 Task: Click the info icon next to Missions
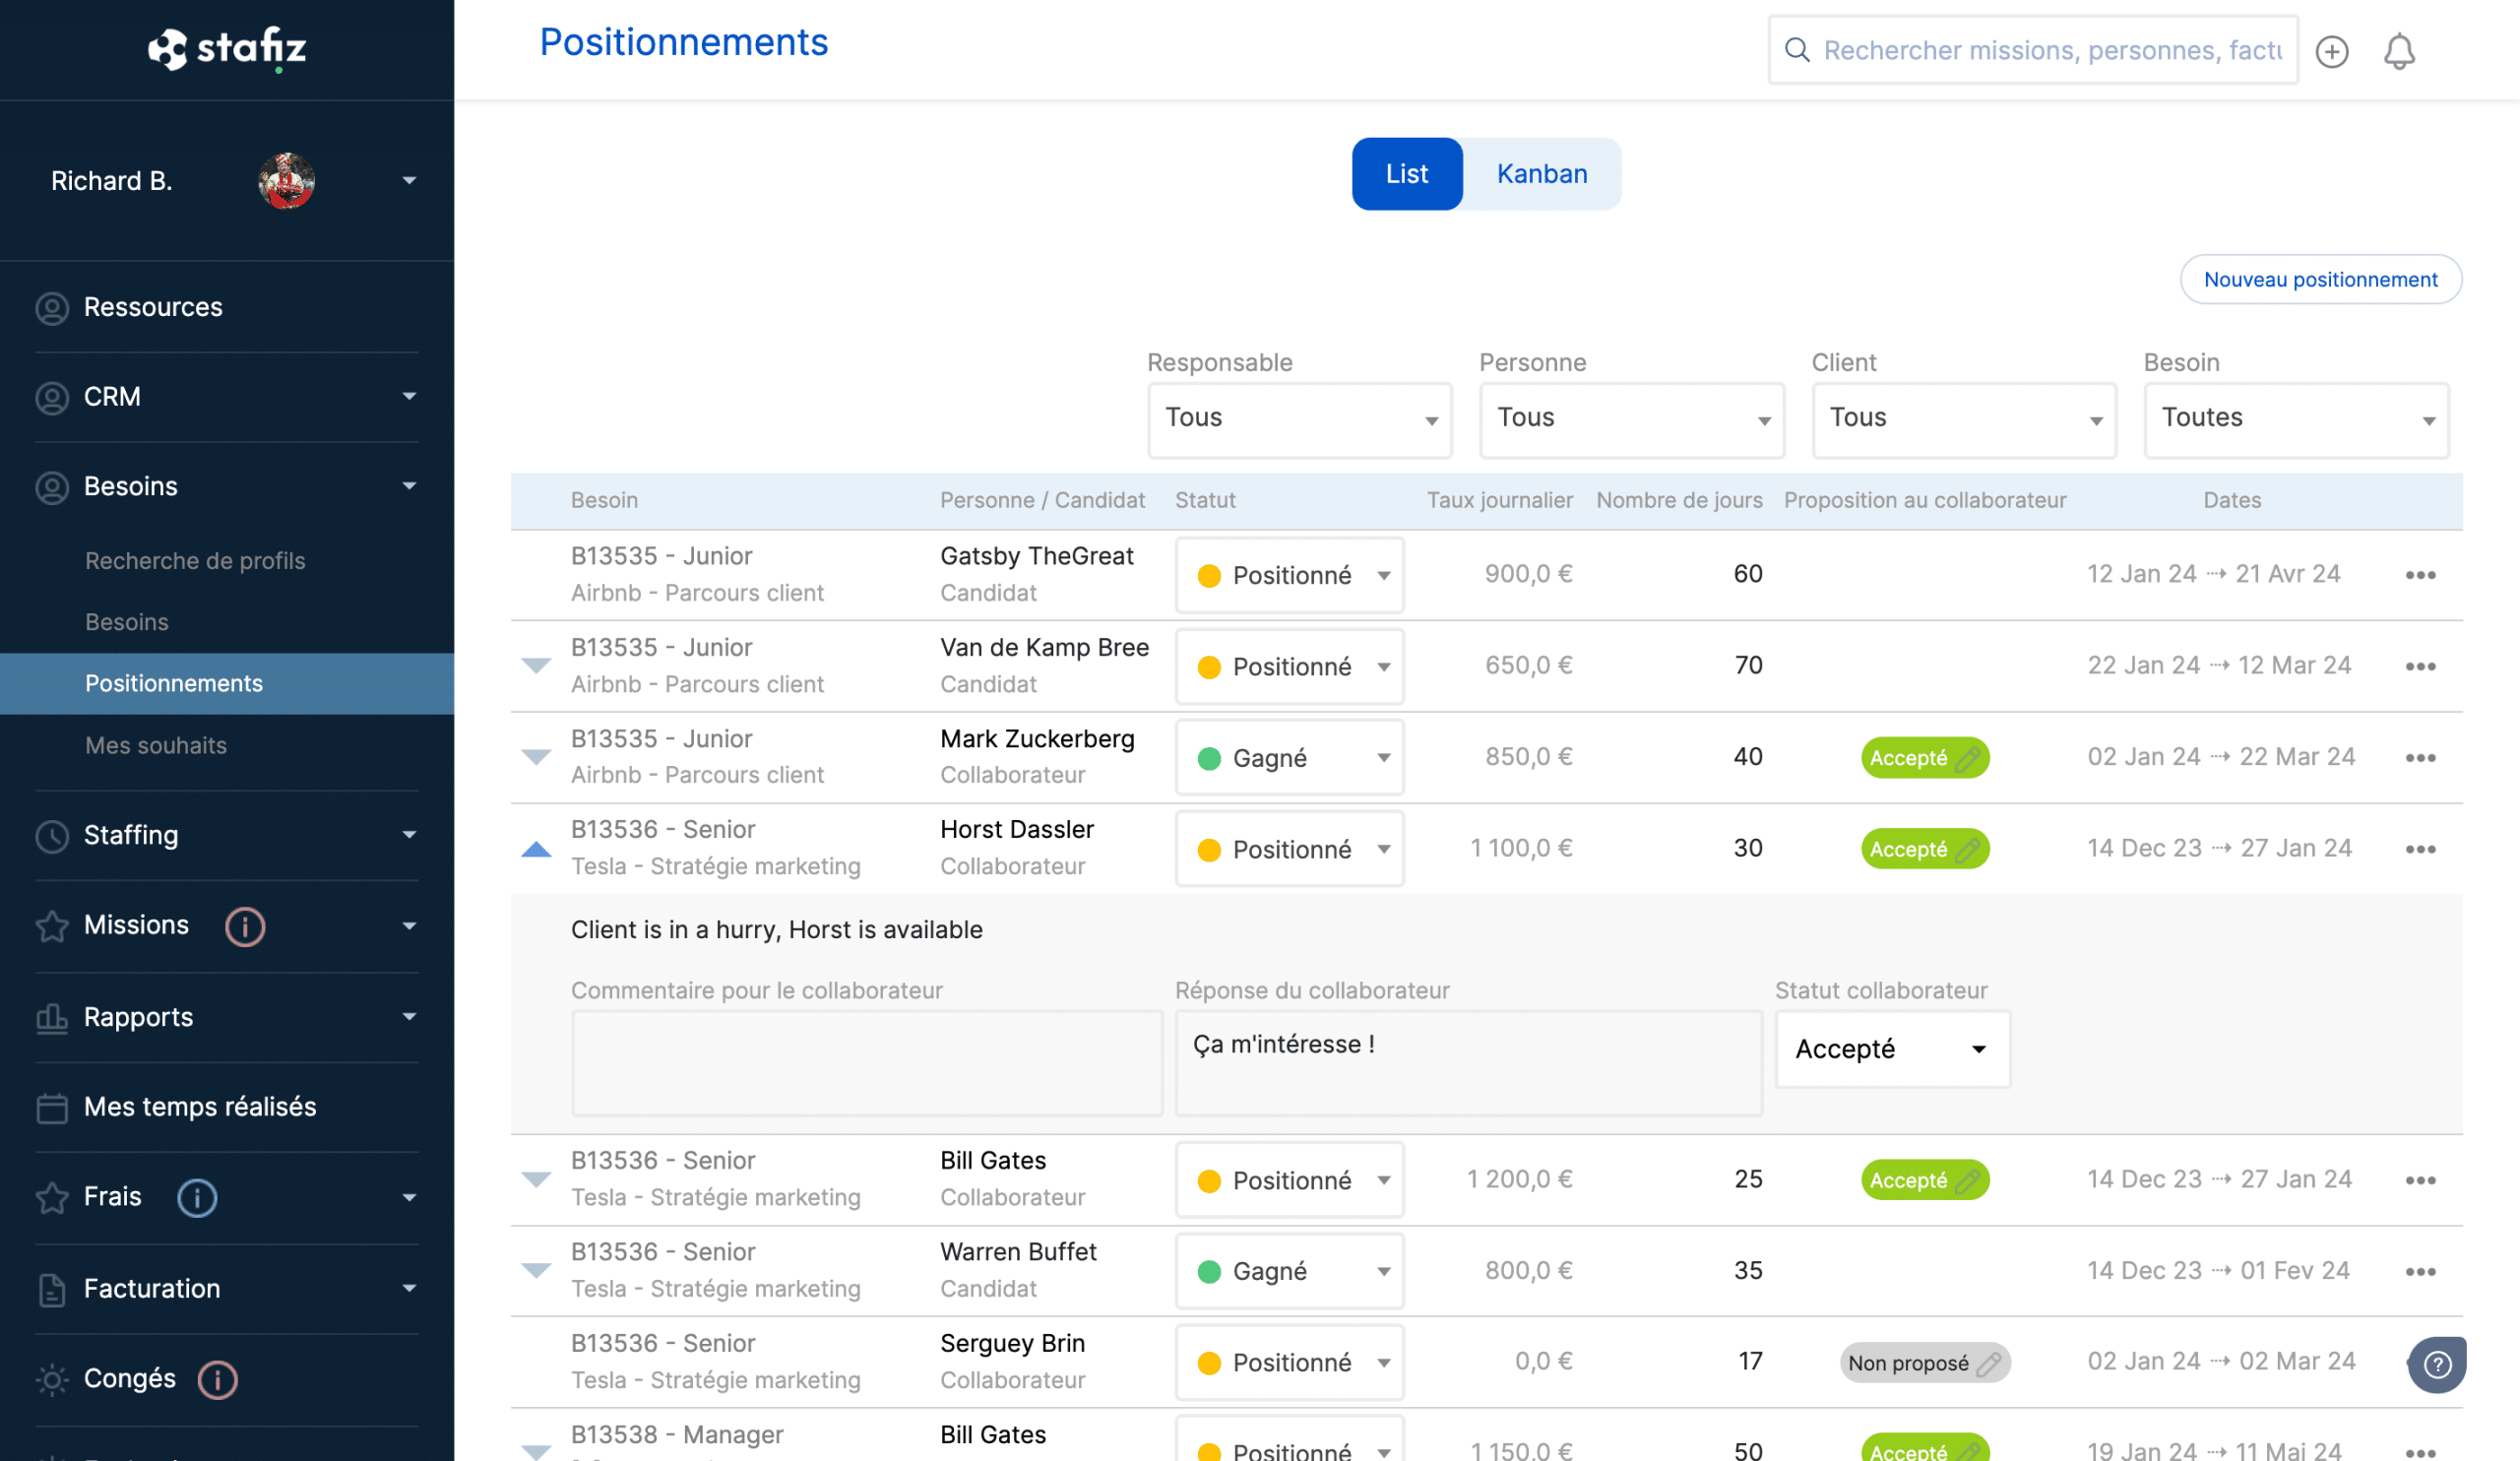(x=244, y=927)
